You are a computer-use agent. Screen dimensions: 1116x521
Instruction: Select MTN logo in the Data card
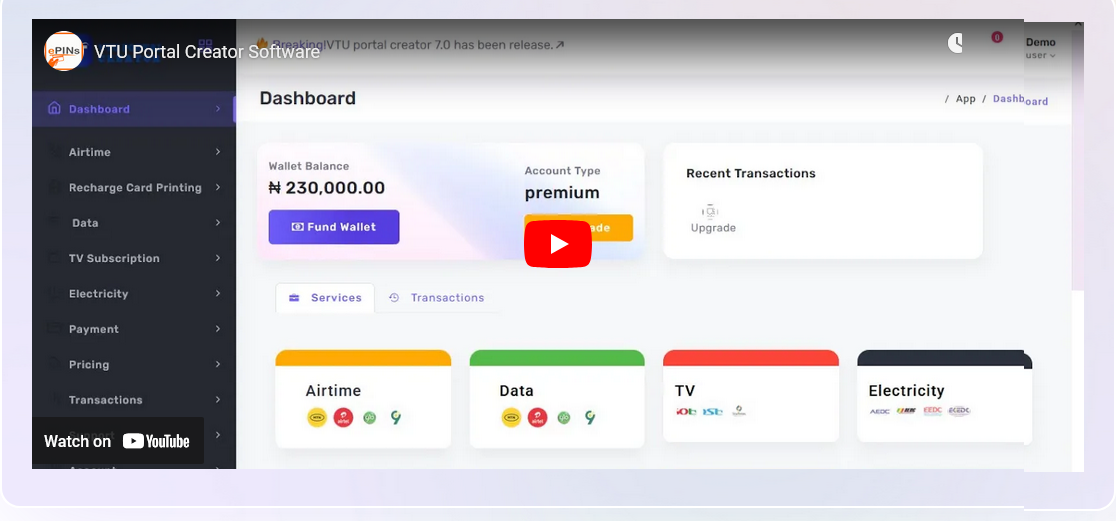pos(511,418)
